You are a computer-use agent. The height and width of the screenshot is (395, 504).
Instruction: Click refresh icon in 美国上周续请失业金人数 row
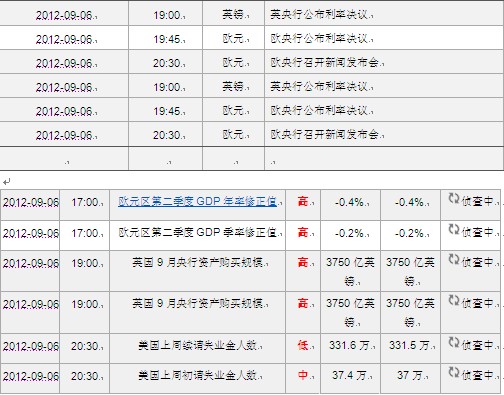[x=454, y=342]
